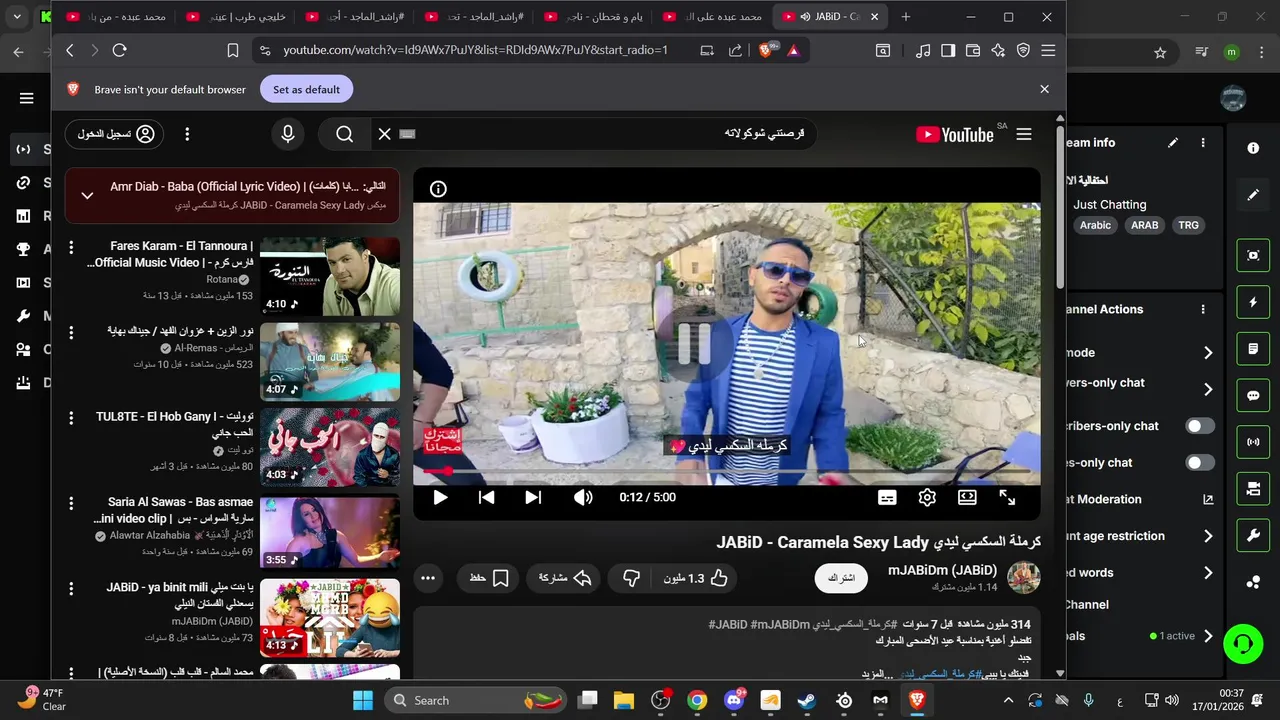The image size is (1280, 720).
Task: Switch to محمد عبده على browser tab
Action: (712, 17)
